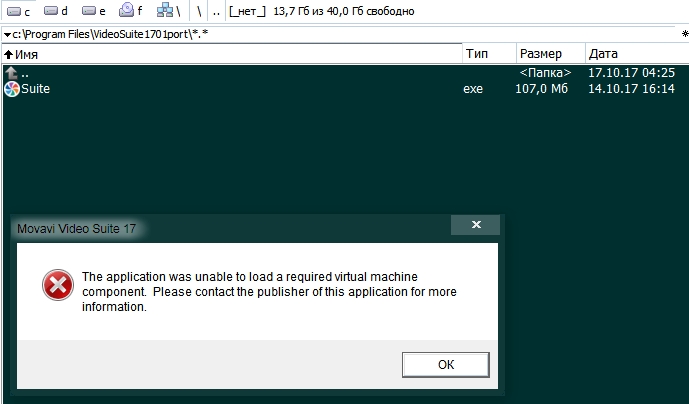Viewport: 689px width, 404px height.
Task: Open the favorites asterisk button at path bar
Action: [684, 34]
